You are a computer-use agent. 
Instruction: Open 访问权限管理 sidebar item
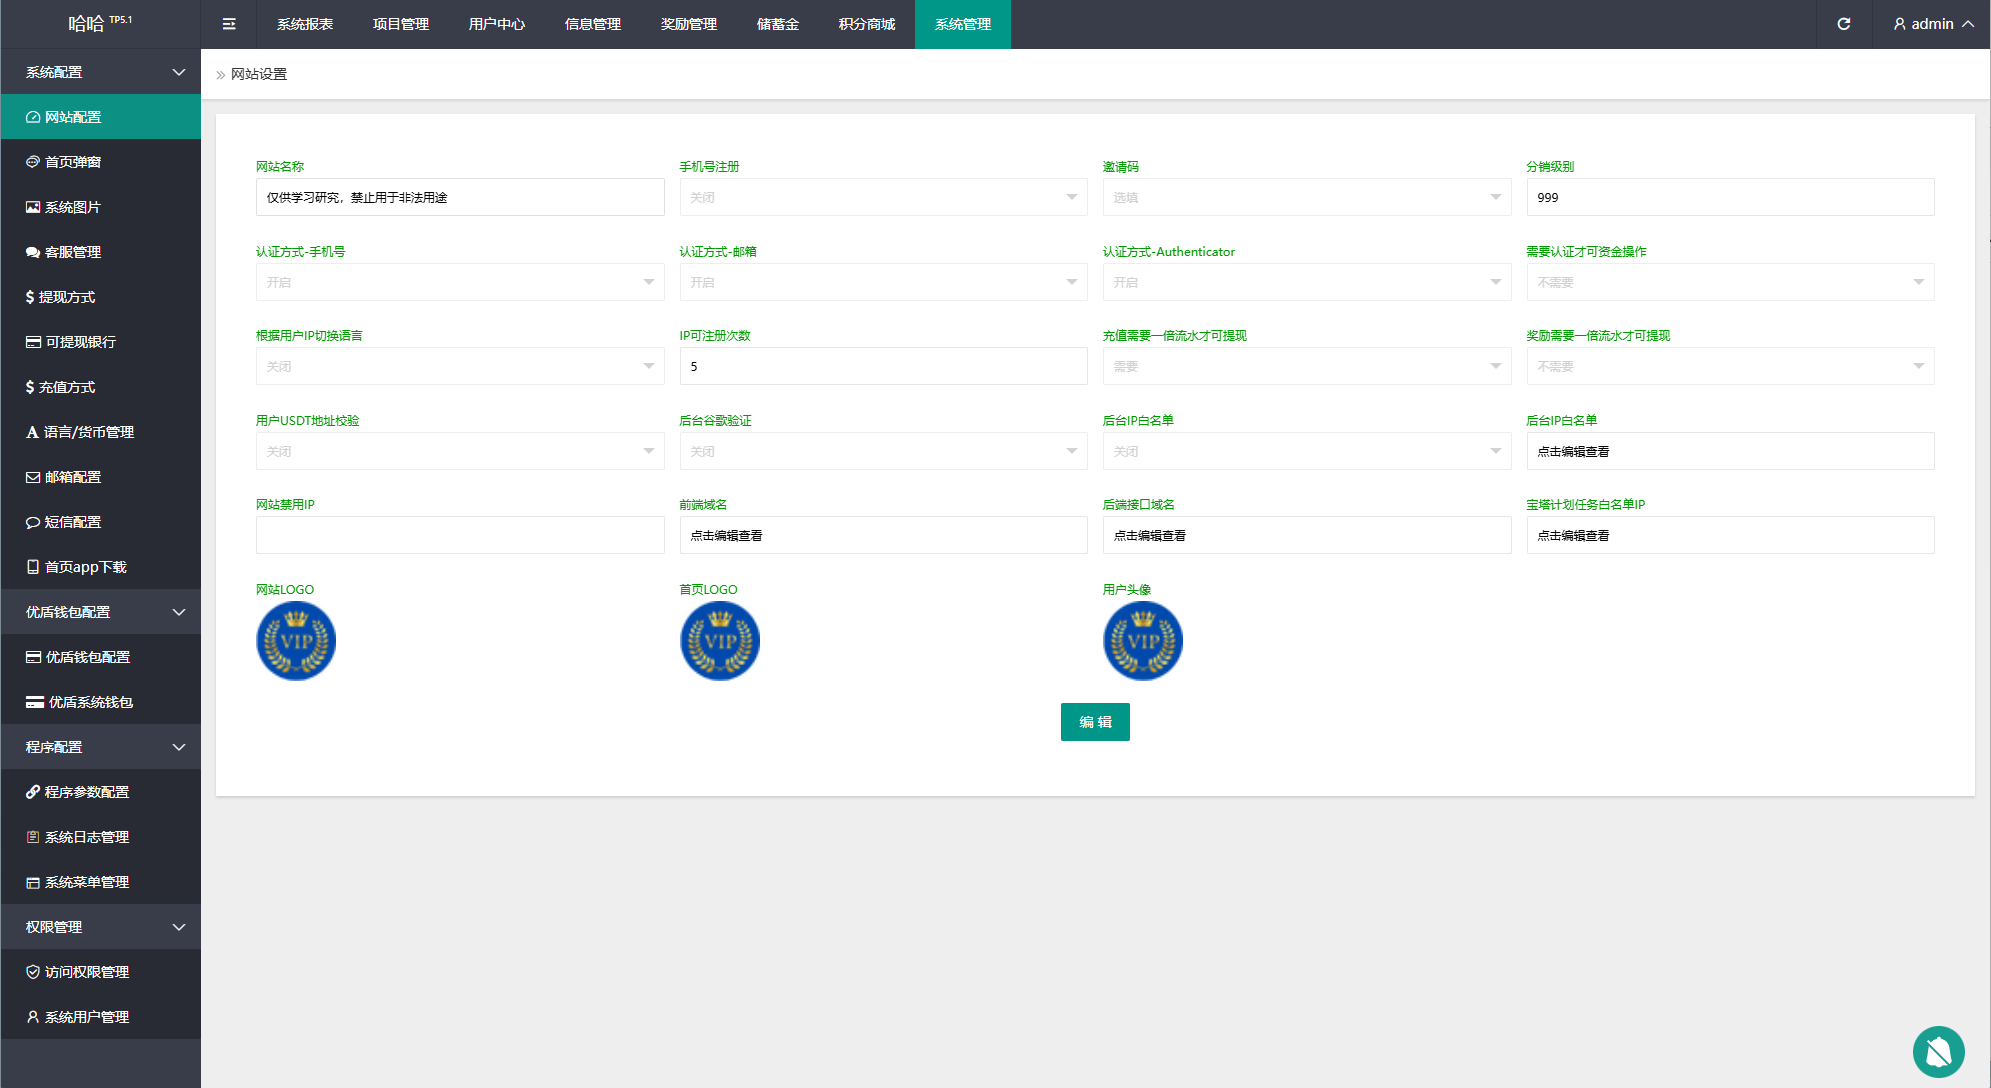click(x=86, y=972)
